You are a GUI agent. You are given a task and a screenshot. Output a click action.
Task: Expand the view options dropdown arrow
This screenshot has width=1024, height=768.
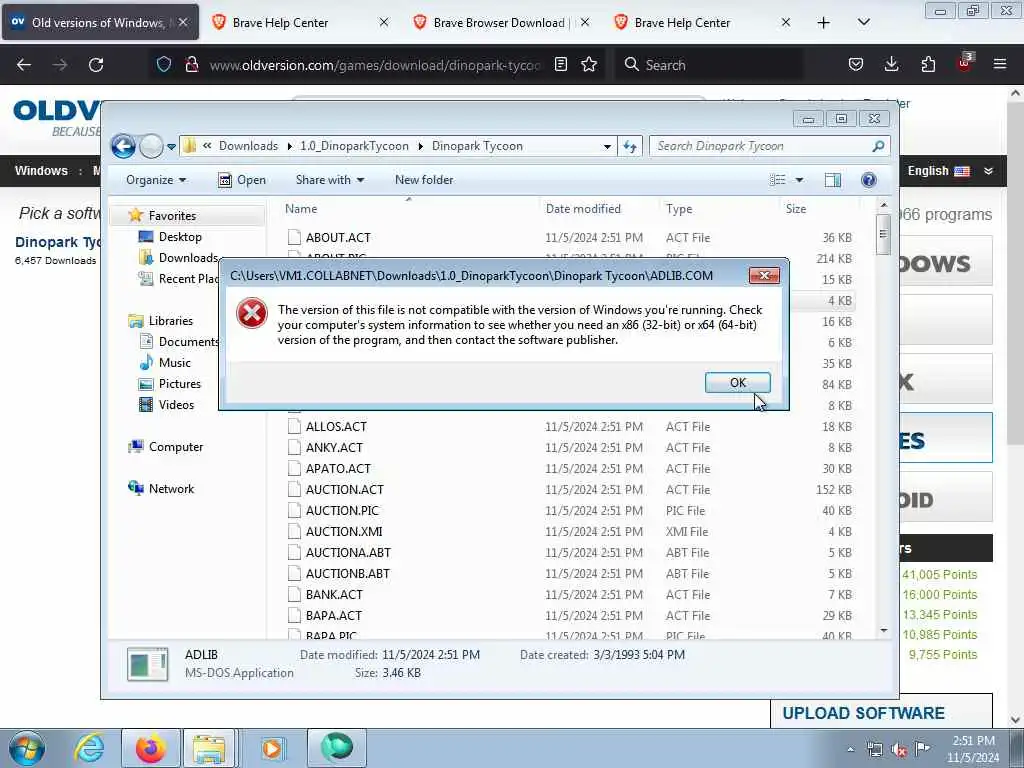[799, 180]
